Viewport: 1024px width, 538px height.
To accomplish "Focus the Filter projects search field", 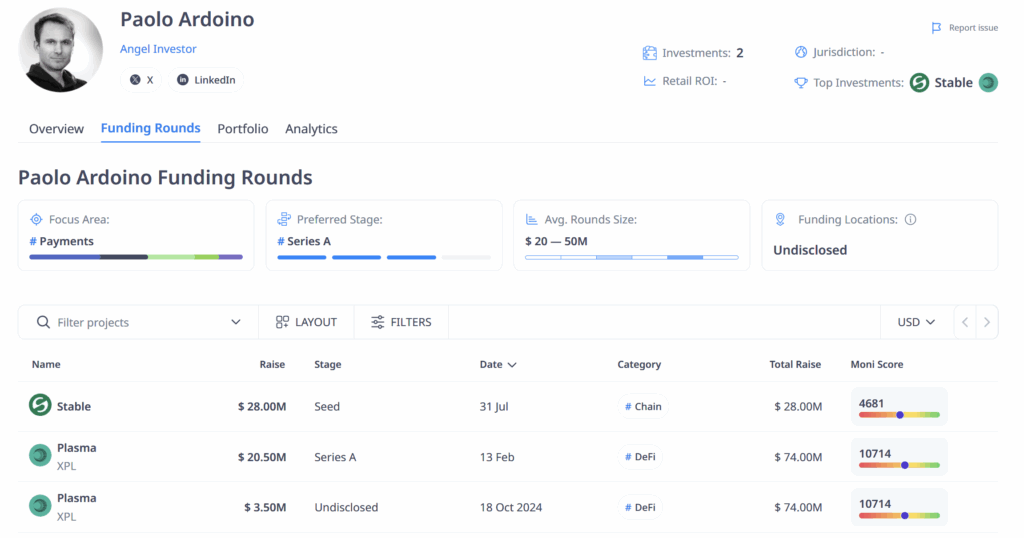I will click(x=138, y=323).
